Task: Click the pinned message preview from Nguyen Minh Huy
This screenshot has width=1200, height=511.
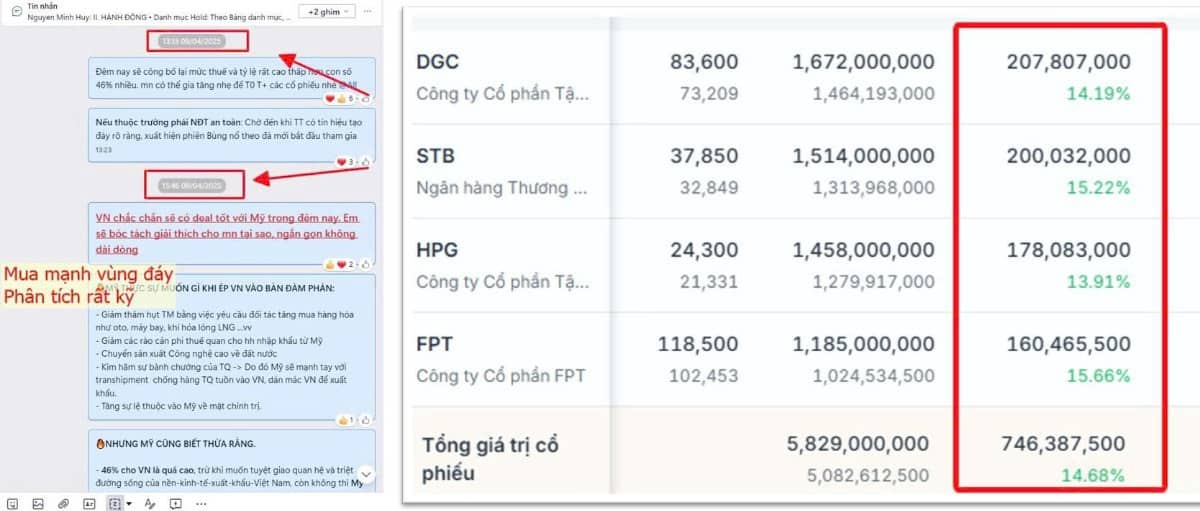Action: click(x=150, y=17)
